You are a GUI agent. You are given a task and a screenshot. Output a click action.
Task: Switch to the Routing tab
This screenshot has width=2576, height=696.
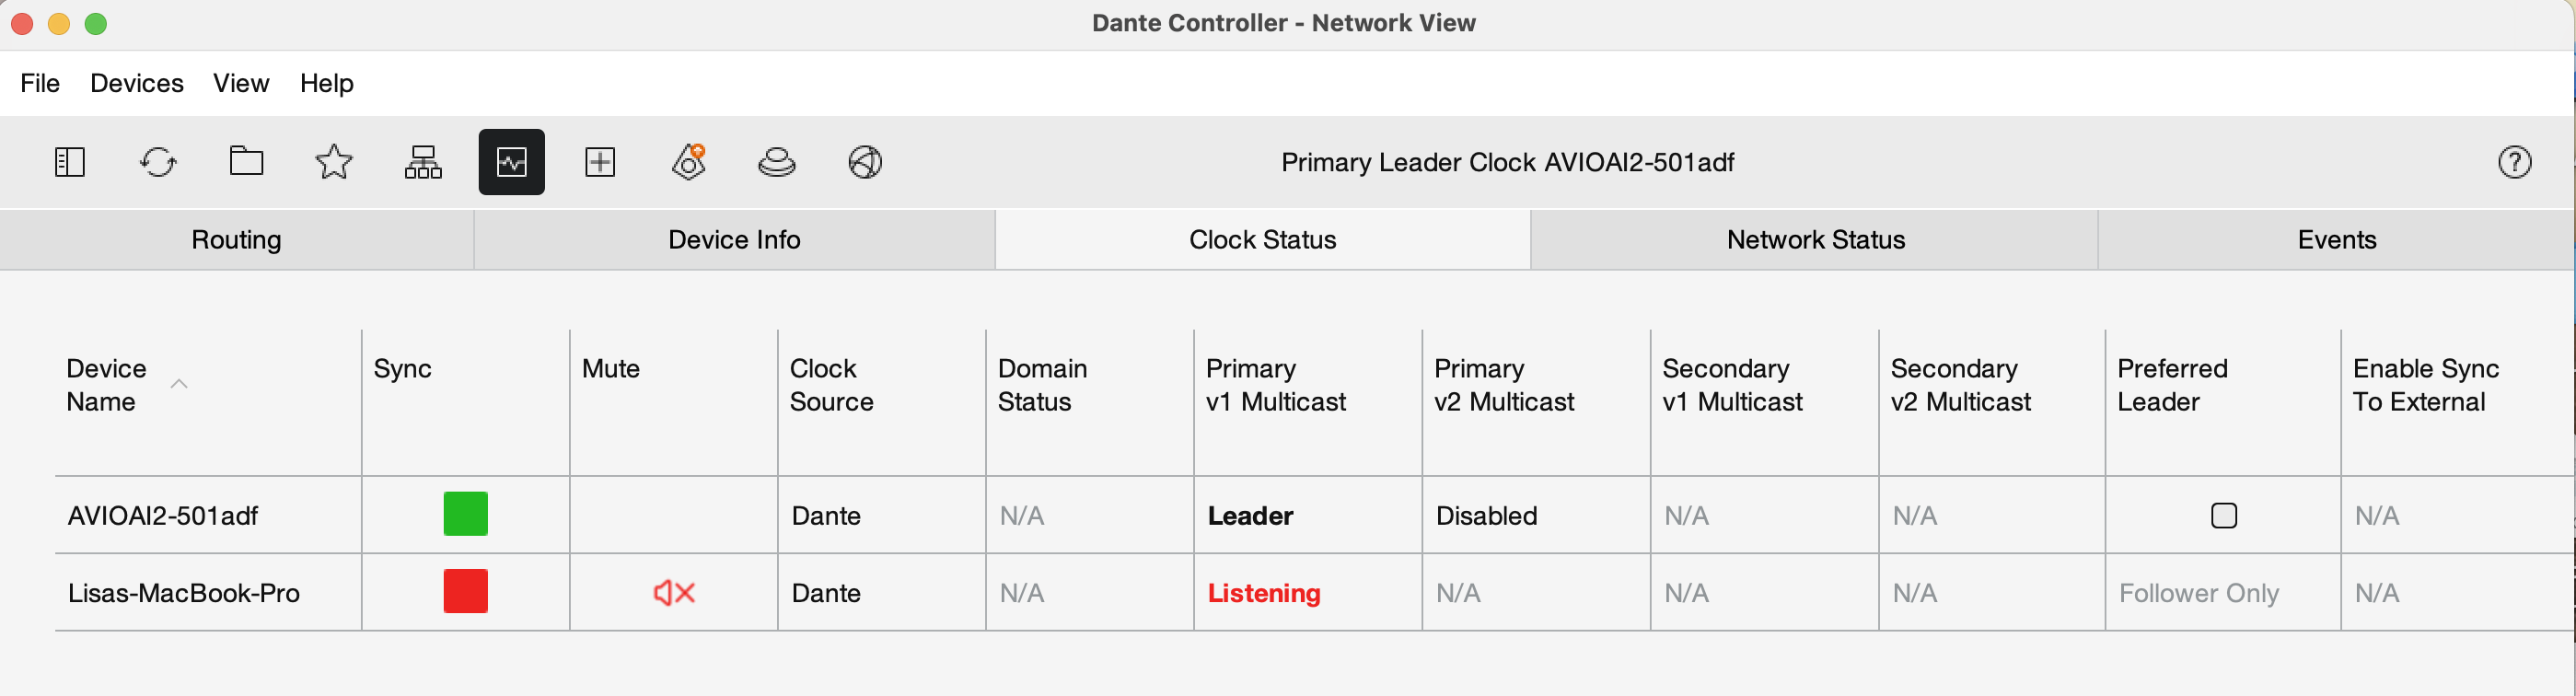(x=237, y=240)
